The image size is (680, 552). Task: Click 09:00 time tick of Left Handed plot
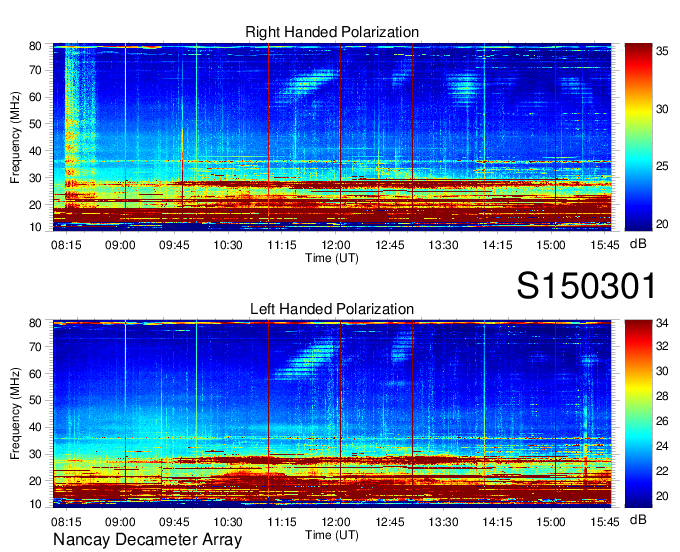[120, 522]
